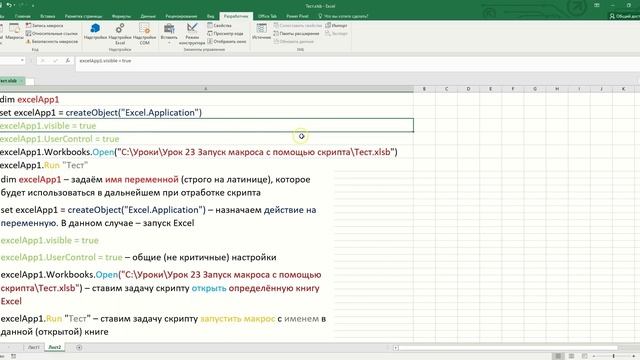Viewport: 640px width, 360px height.
Task: Click the horizontal scrollbar track
Action: tap(508, 348)
